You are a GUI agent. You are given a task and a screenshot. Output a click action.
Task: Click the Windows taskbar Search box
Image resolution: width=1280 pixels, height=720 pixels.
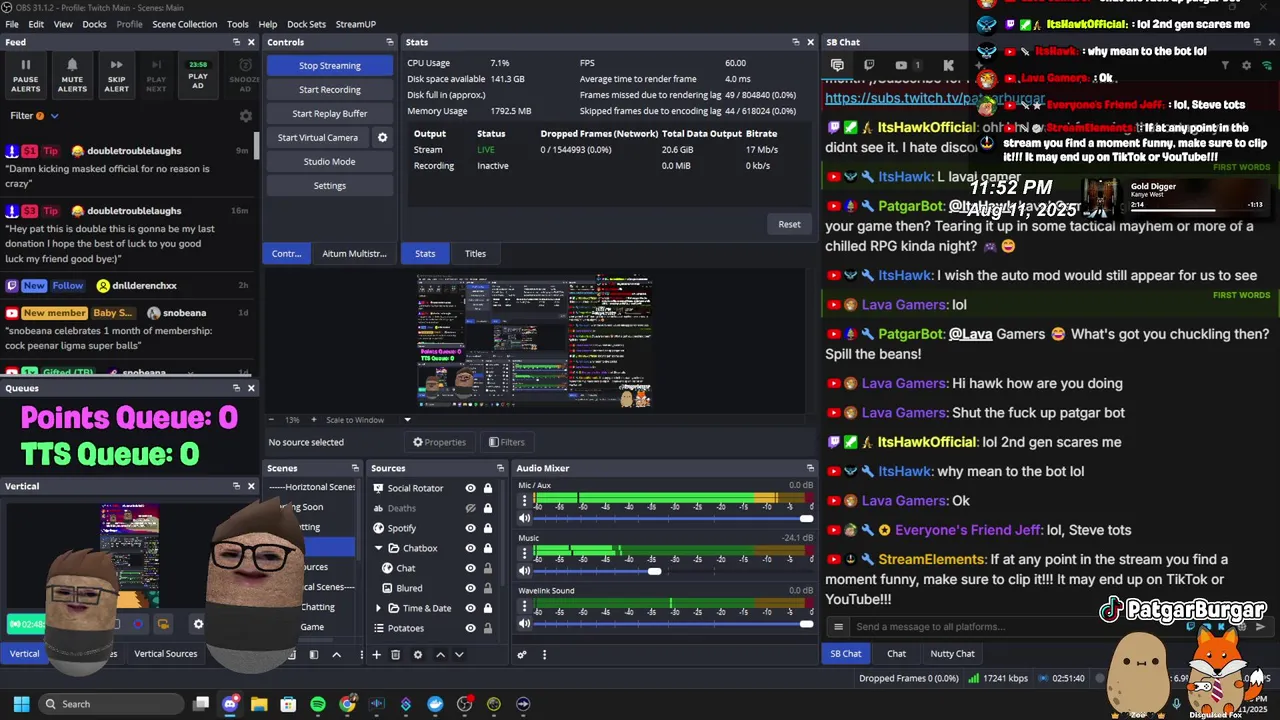(x=112, y=704)
